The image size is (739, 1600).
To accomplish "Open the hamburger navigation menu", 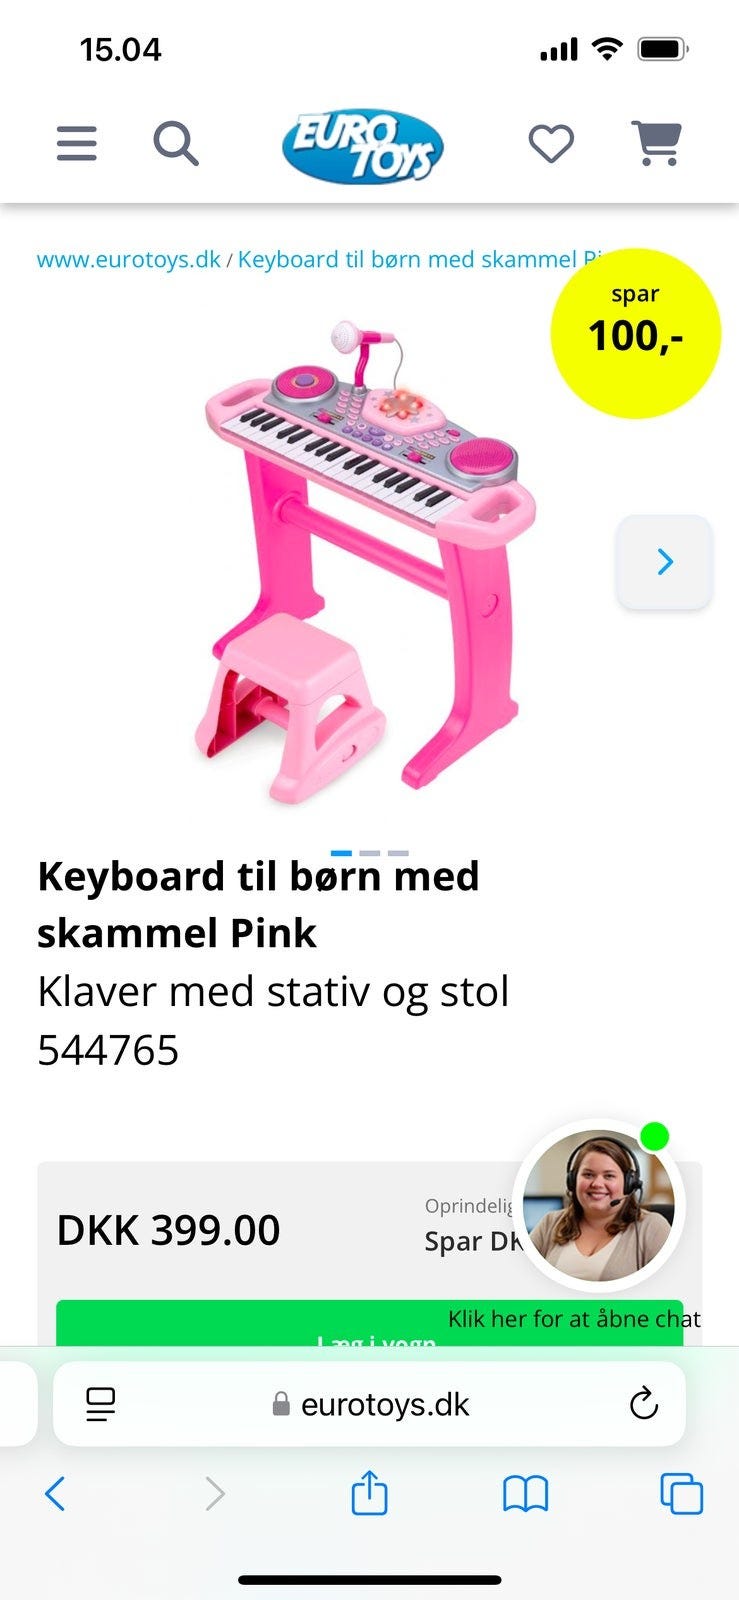I will 76,144.
